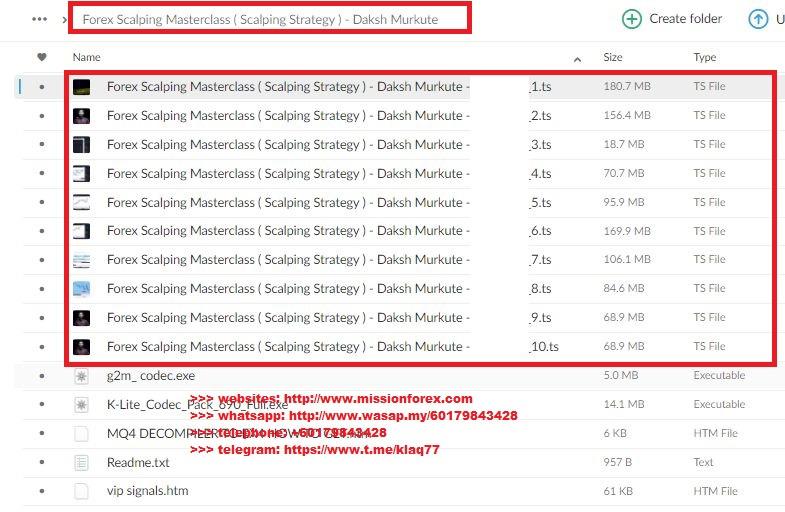The image size is (785, 512).
Task: Sort files by Type column header
Action: click(x=705, y=58)
